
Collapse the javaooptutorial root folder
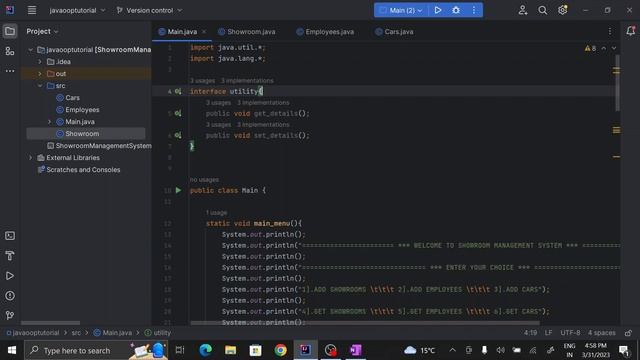31,50
